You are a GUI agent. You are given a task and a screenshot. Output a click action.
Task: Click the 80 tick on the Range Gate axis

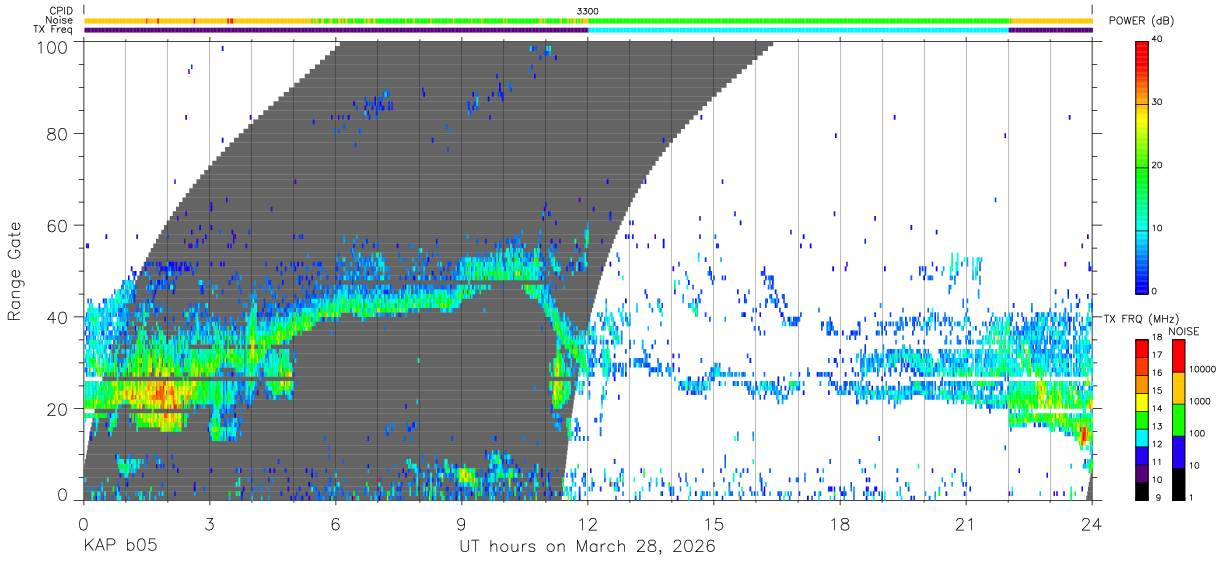click(x=57, y=134)
